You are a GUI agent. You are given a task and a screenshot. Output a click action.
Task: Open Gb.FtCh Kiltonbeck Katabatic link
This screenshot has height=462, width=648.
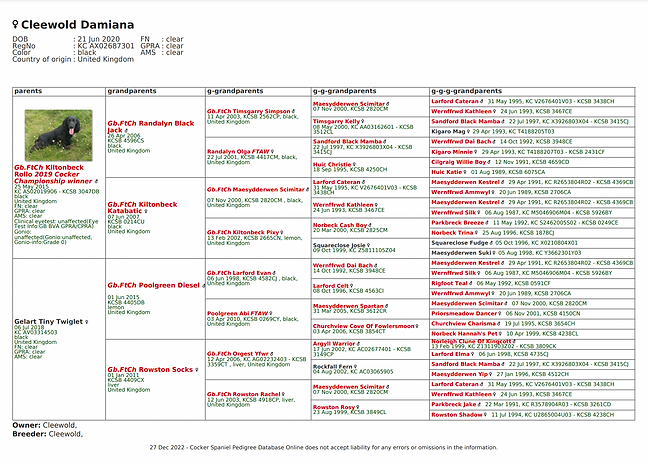pyautogui.click(x=142, y=207)
